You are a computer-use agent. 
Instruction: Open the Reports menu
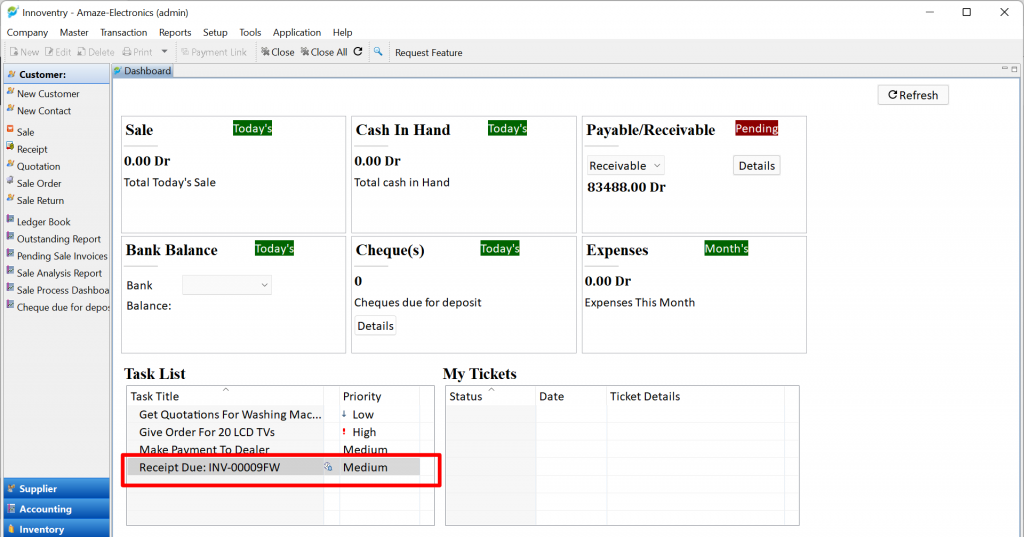pyautogui.click(x=175, y=33)
